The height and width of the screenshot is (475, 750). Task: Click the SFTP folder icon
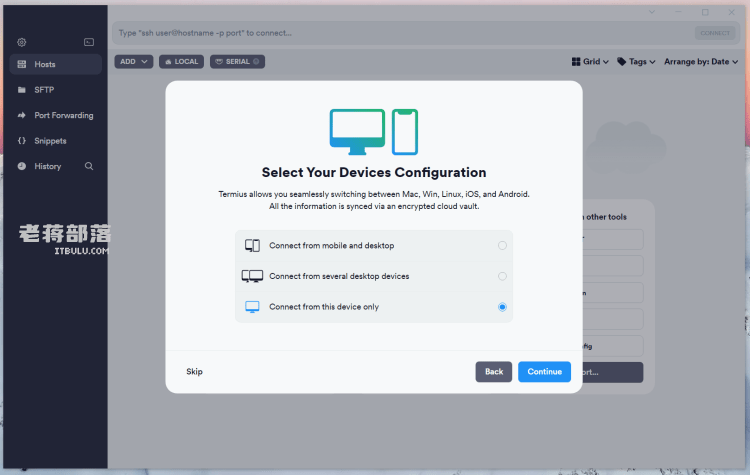pyautogui.click(x=22, y=89)
